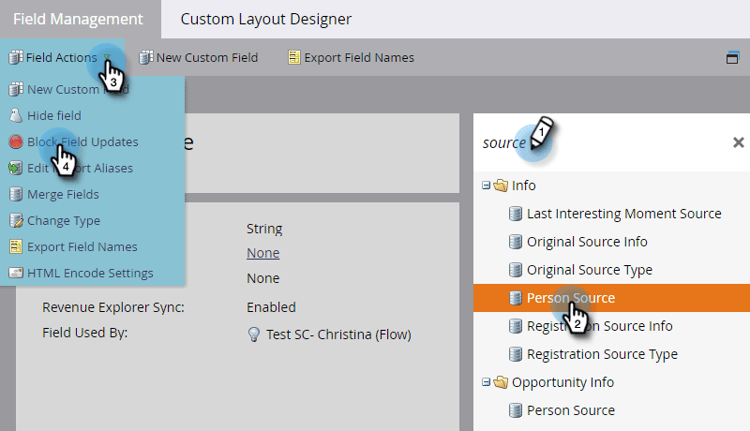Image resolution: width=750 pixels, height=431 pixels.
Task: Collapse the Info folder in the tree
Action: [486, 185]
